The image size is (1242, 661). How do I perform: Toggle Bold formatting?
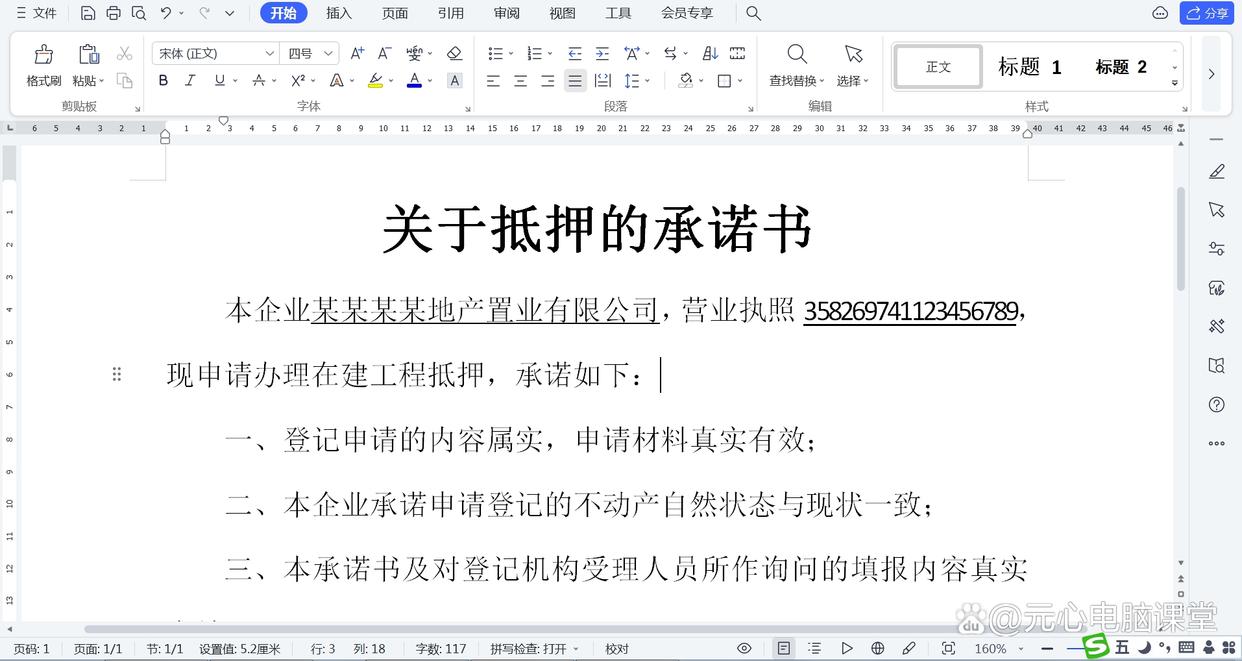(163, 80)
